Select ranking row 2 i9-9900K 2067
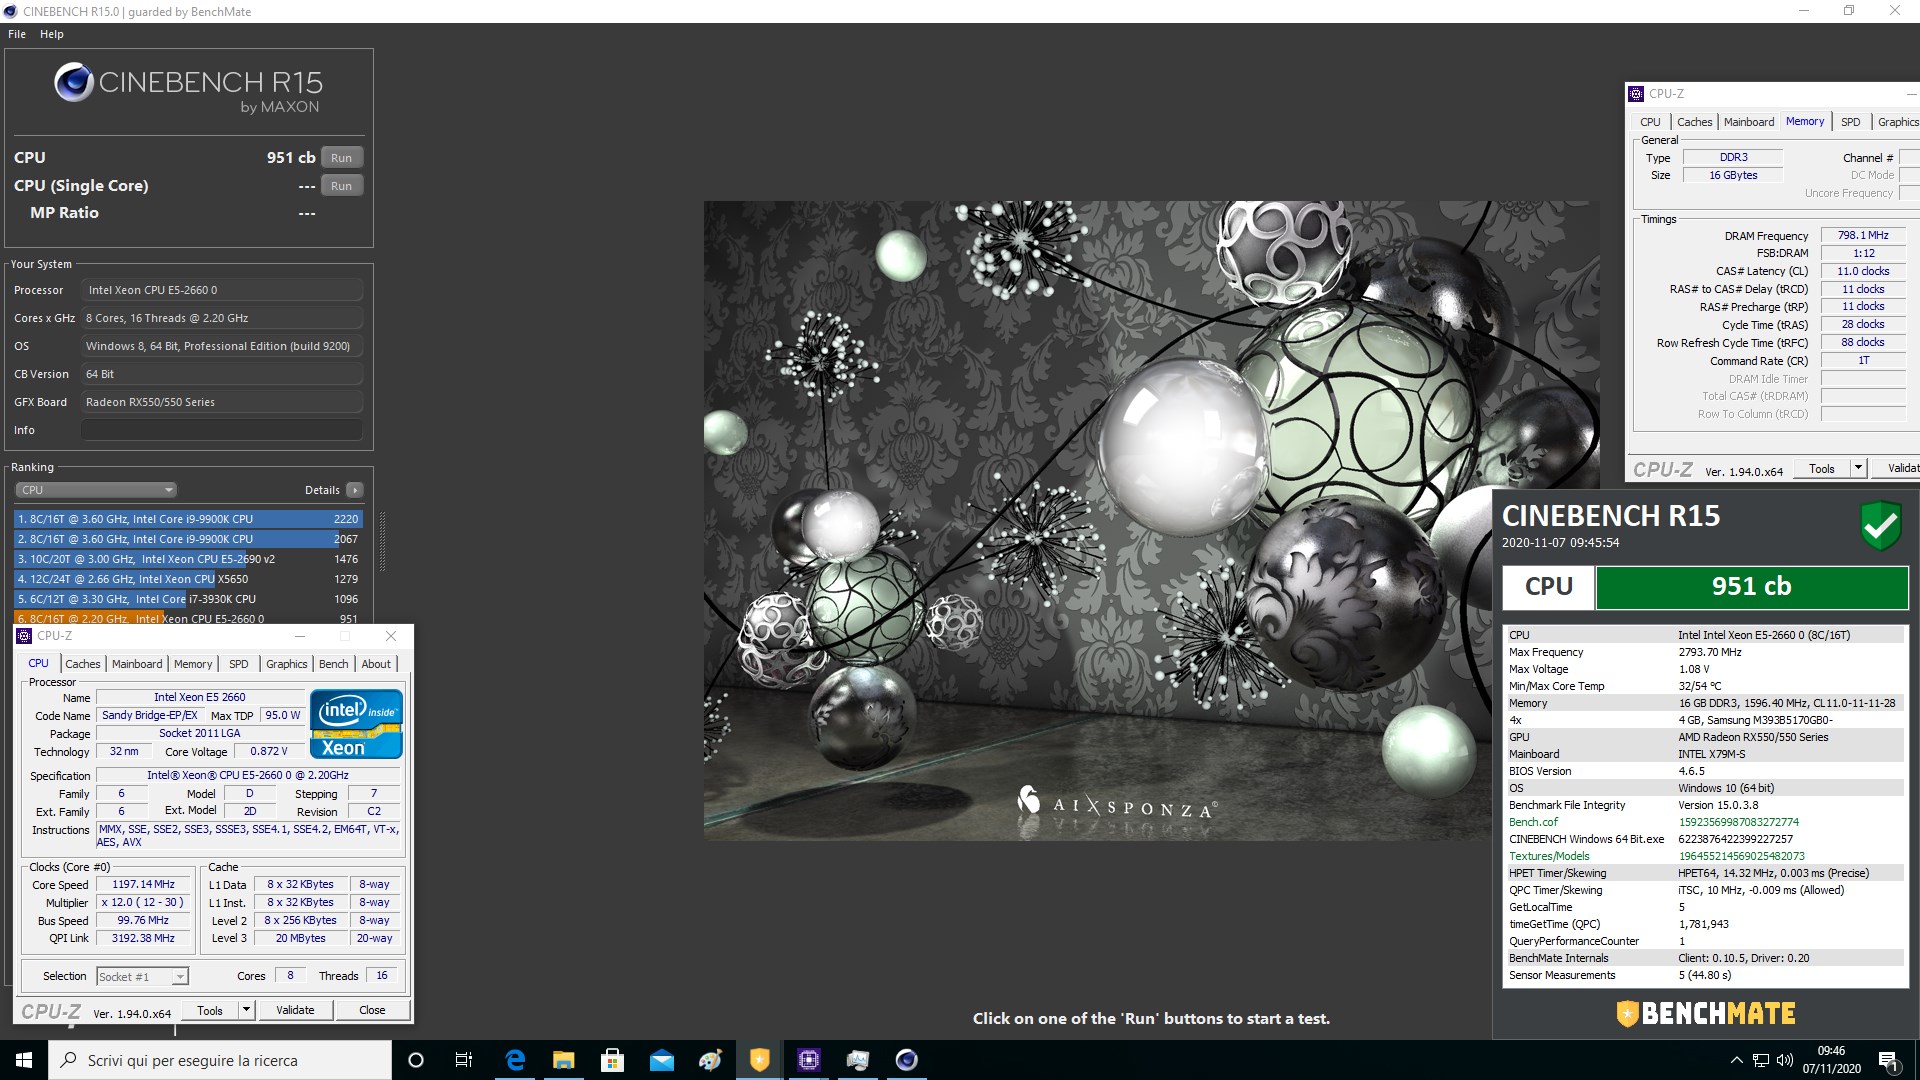This screenshot has width=1920, height=1080. pos(188,539)
